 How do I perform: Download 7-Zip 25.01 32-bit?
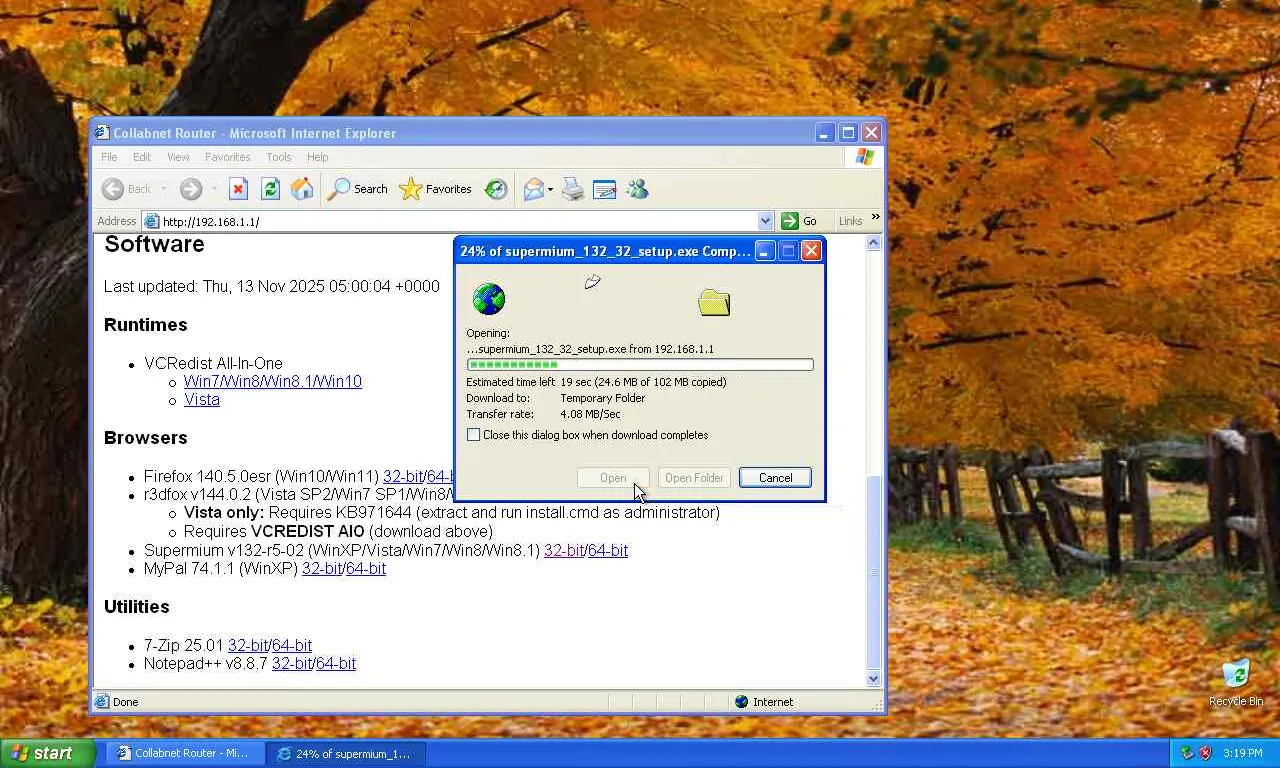248,645
